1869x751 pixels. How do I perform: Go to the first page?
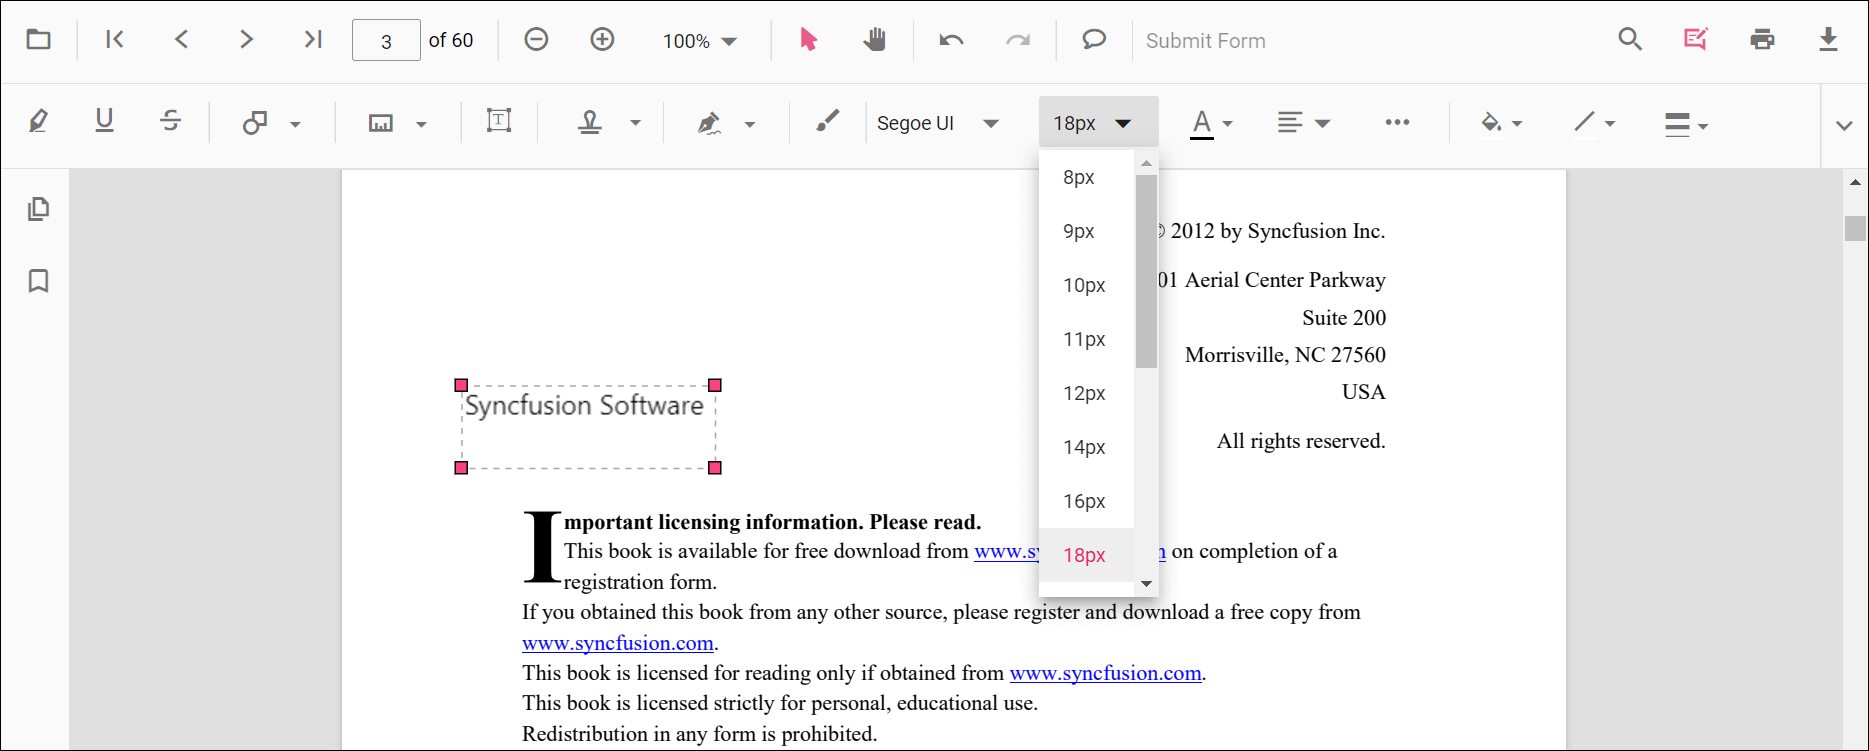(x=115, y=40)
